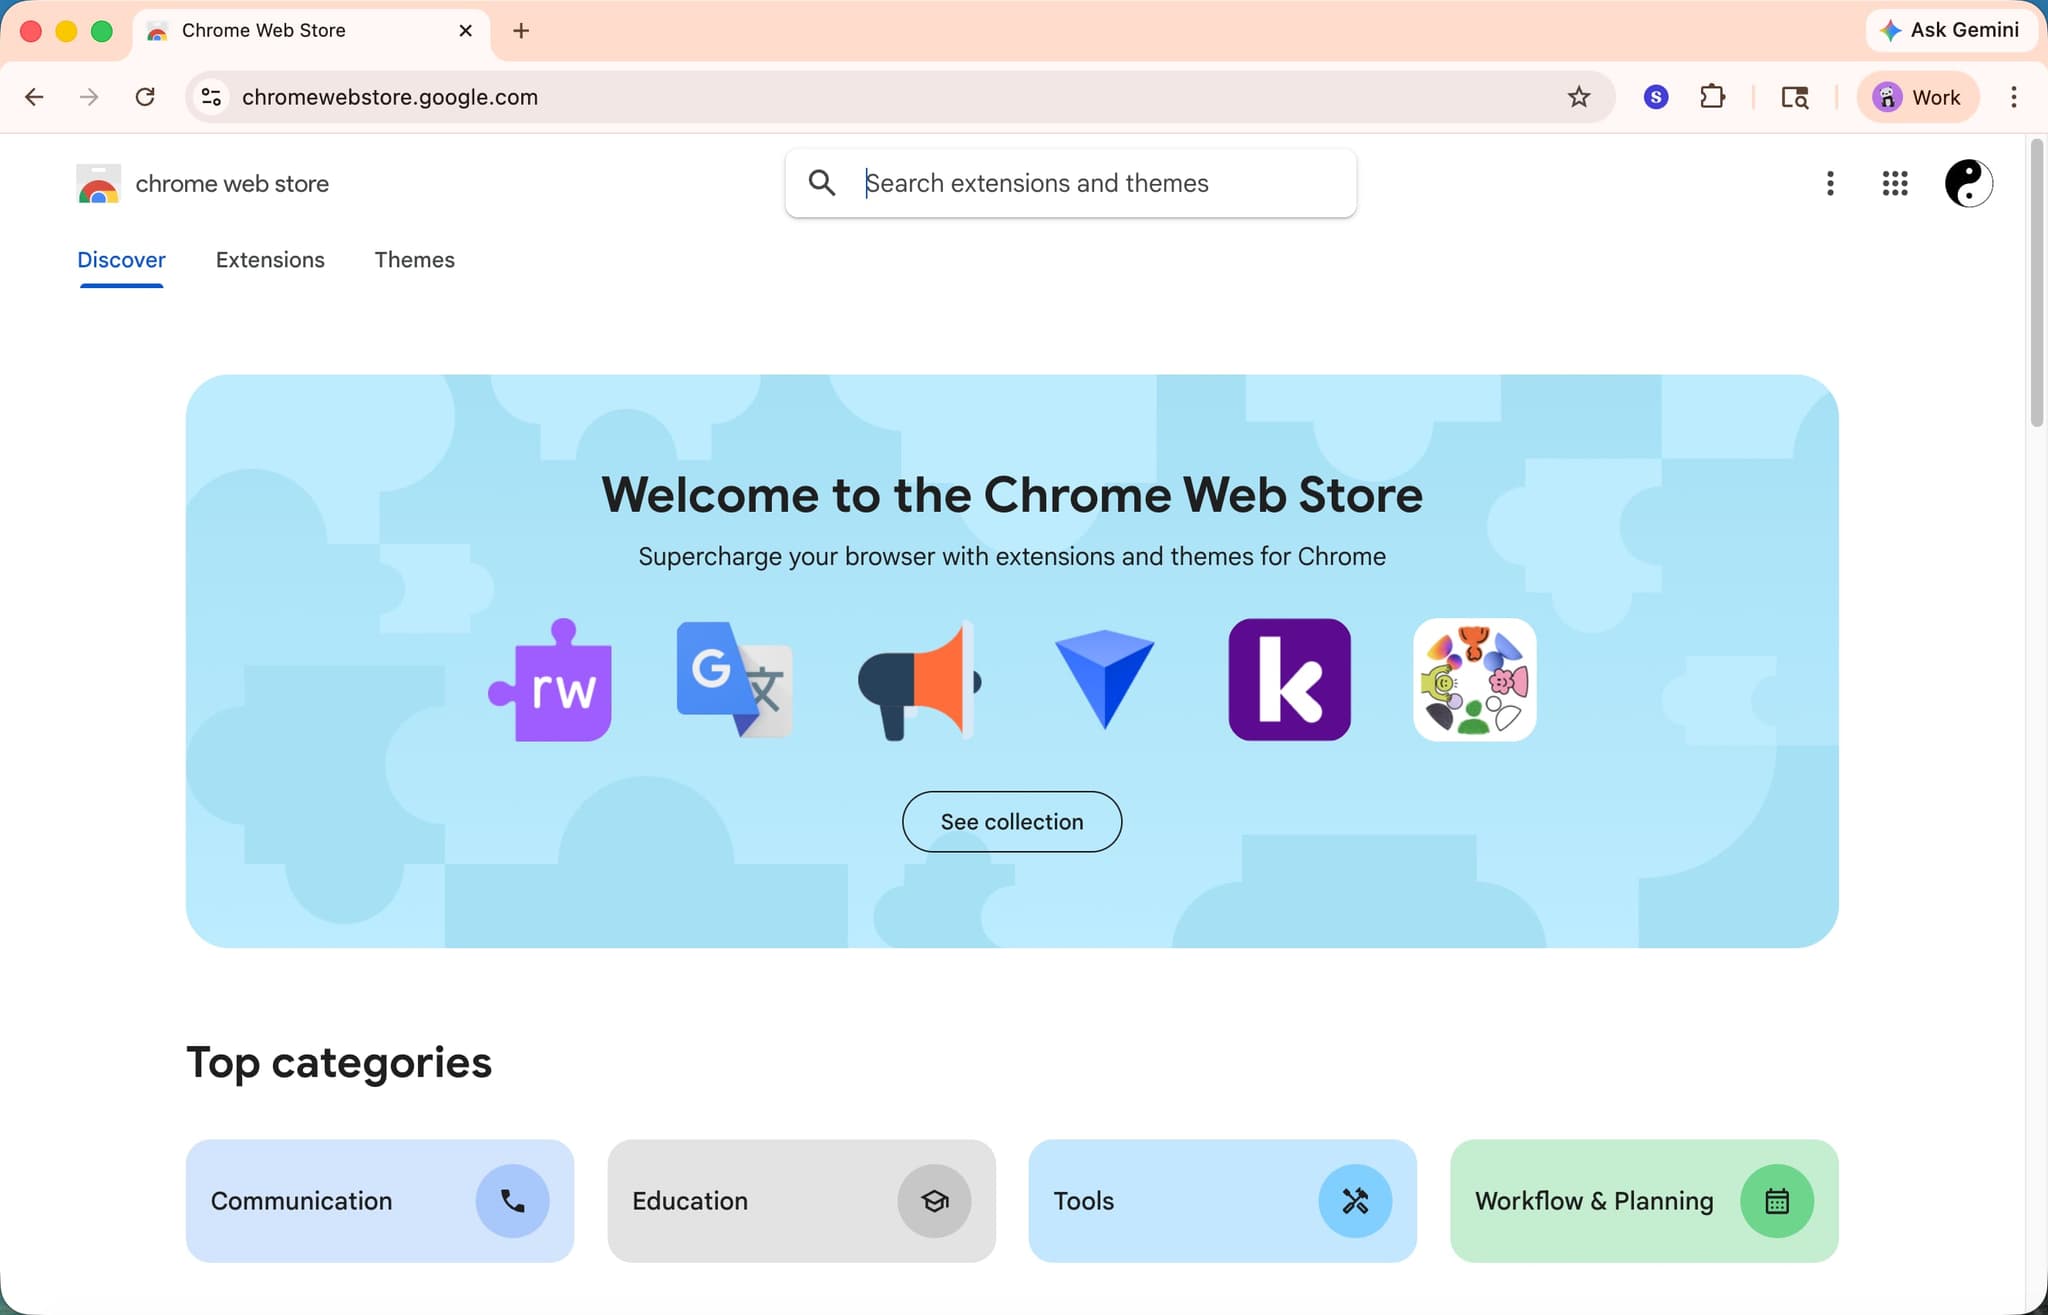Click the colorful collage extension icon
Screen dimensions: 2048x1315
[x=1473, y=681]
